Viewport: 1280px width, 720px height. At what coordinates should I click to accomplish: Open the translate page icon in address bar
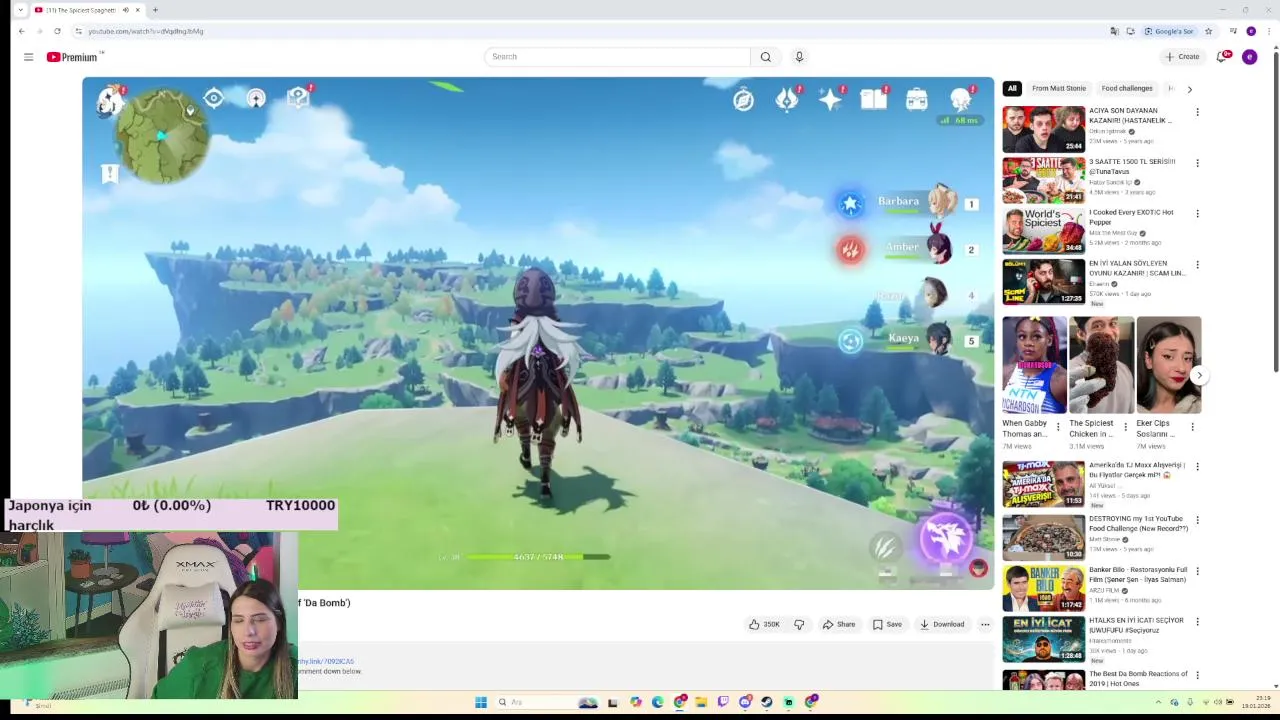pyautogui.click(x=1114, y=31)
